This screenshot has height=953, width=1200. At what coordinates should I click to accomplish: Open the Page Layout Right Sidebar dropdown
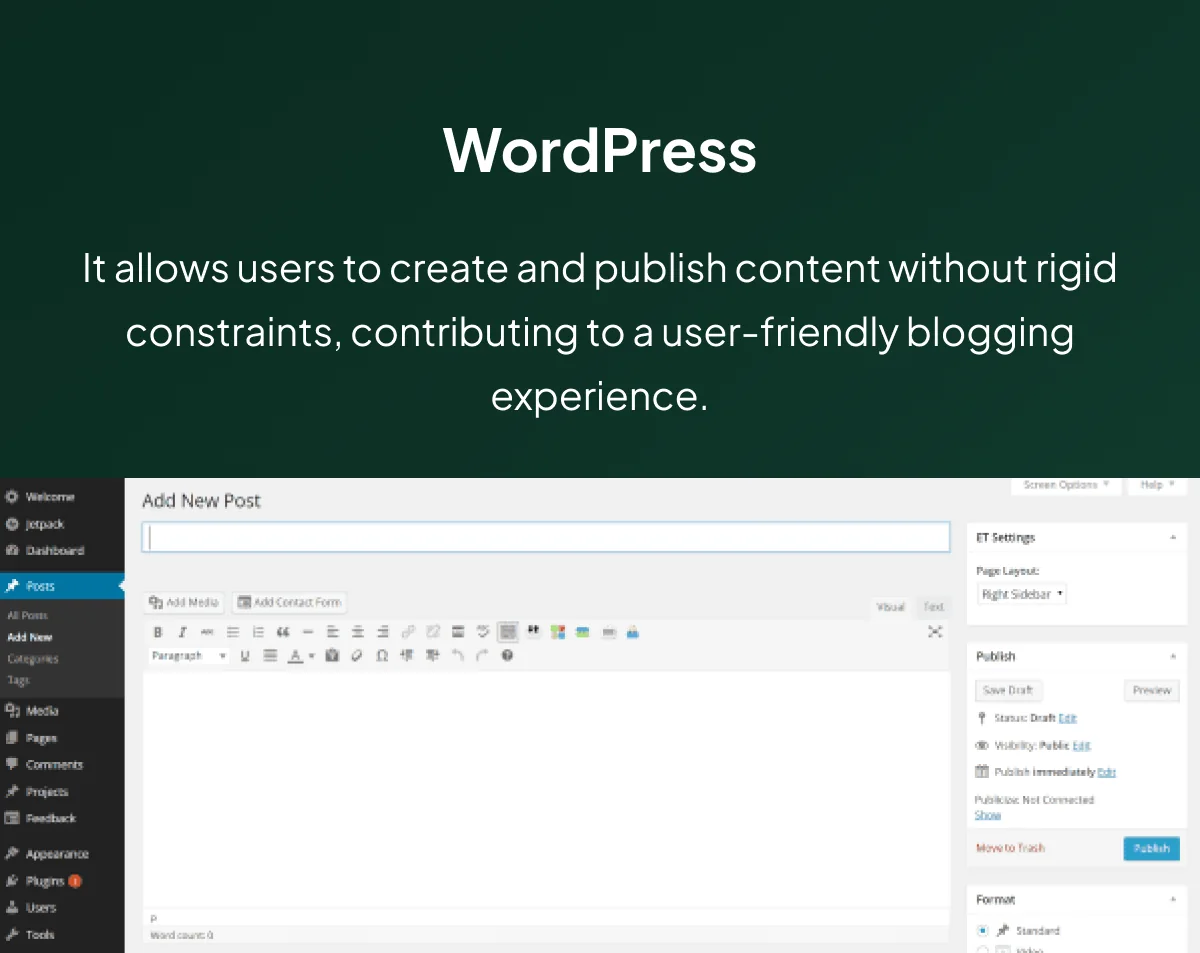1022,594
